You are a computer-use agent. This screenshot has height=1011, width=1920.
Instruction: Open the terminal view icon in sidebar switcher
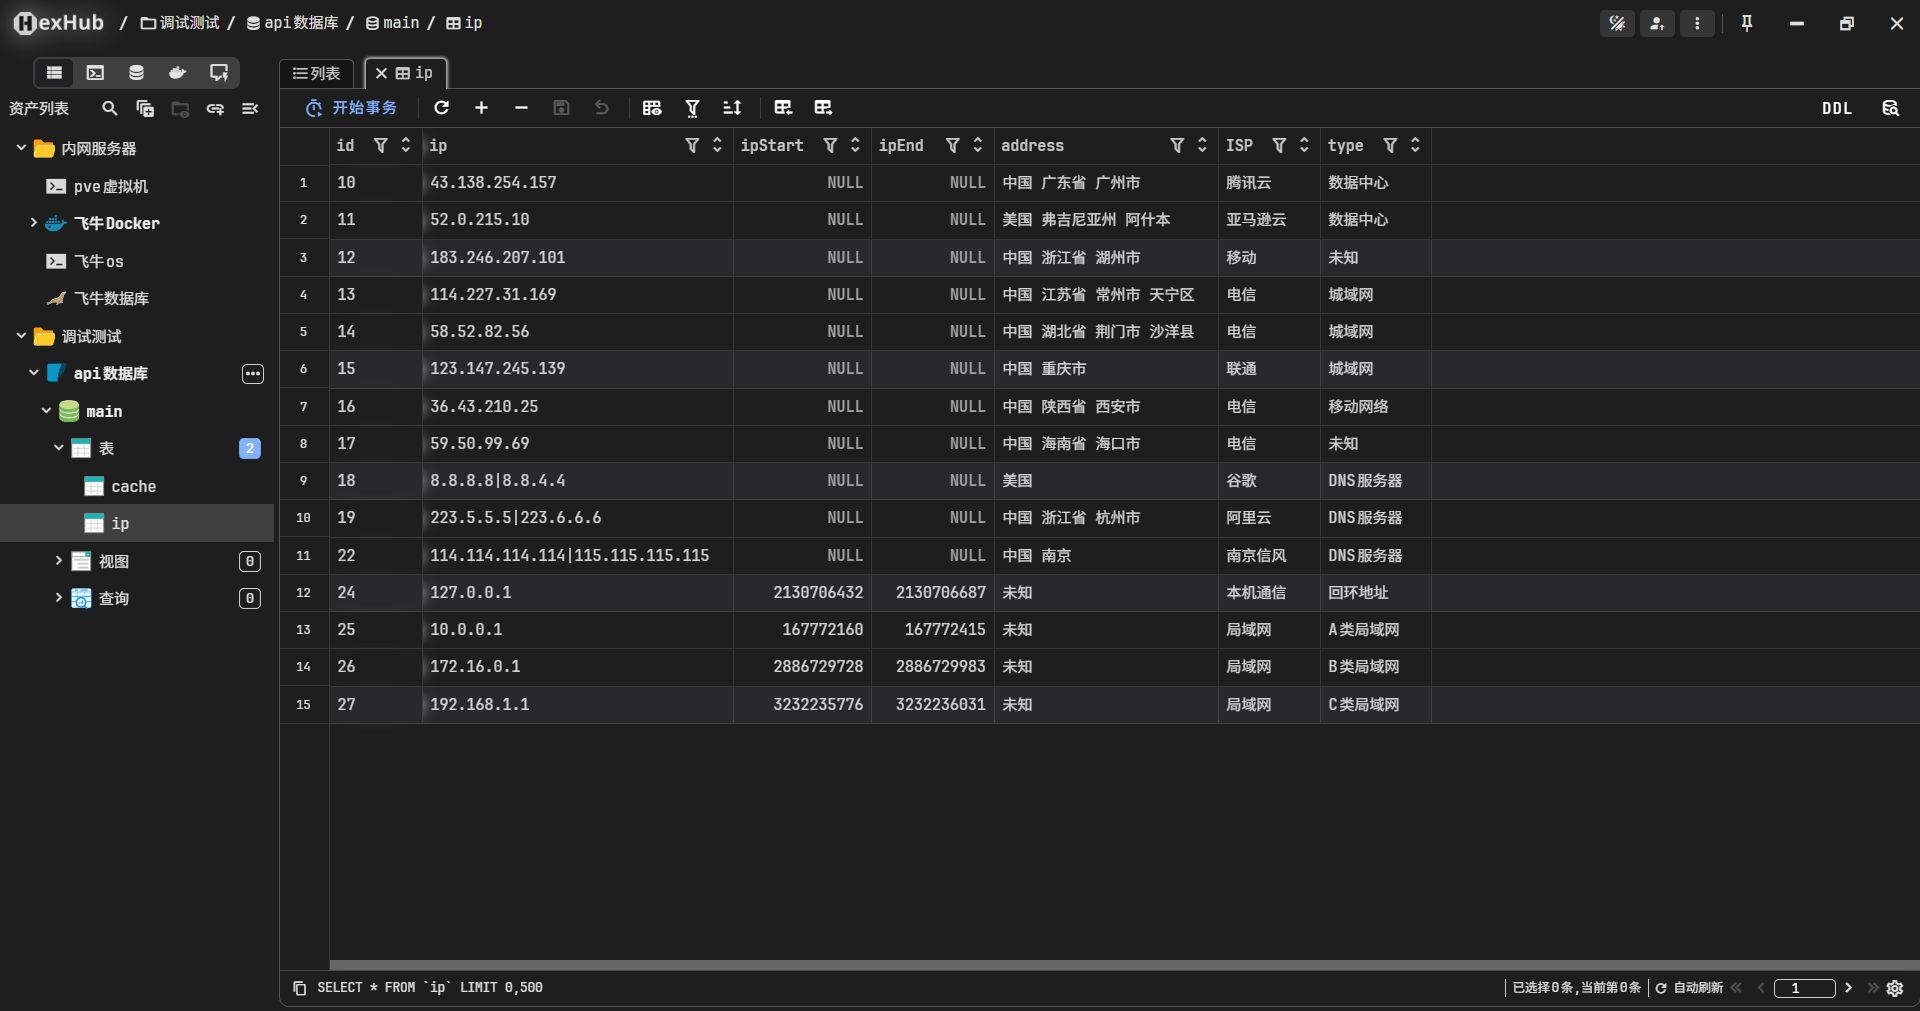coord(95,72)
